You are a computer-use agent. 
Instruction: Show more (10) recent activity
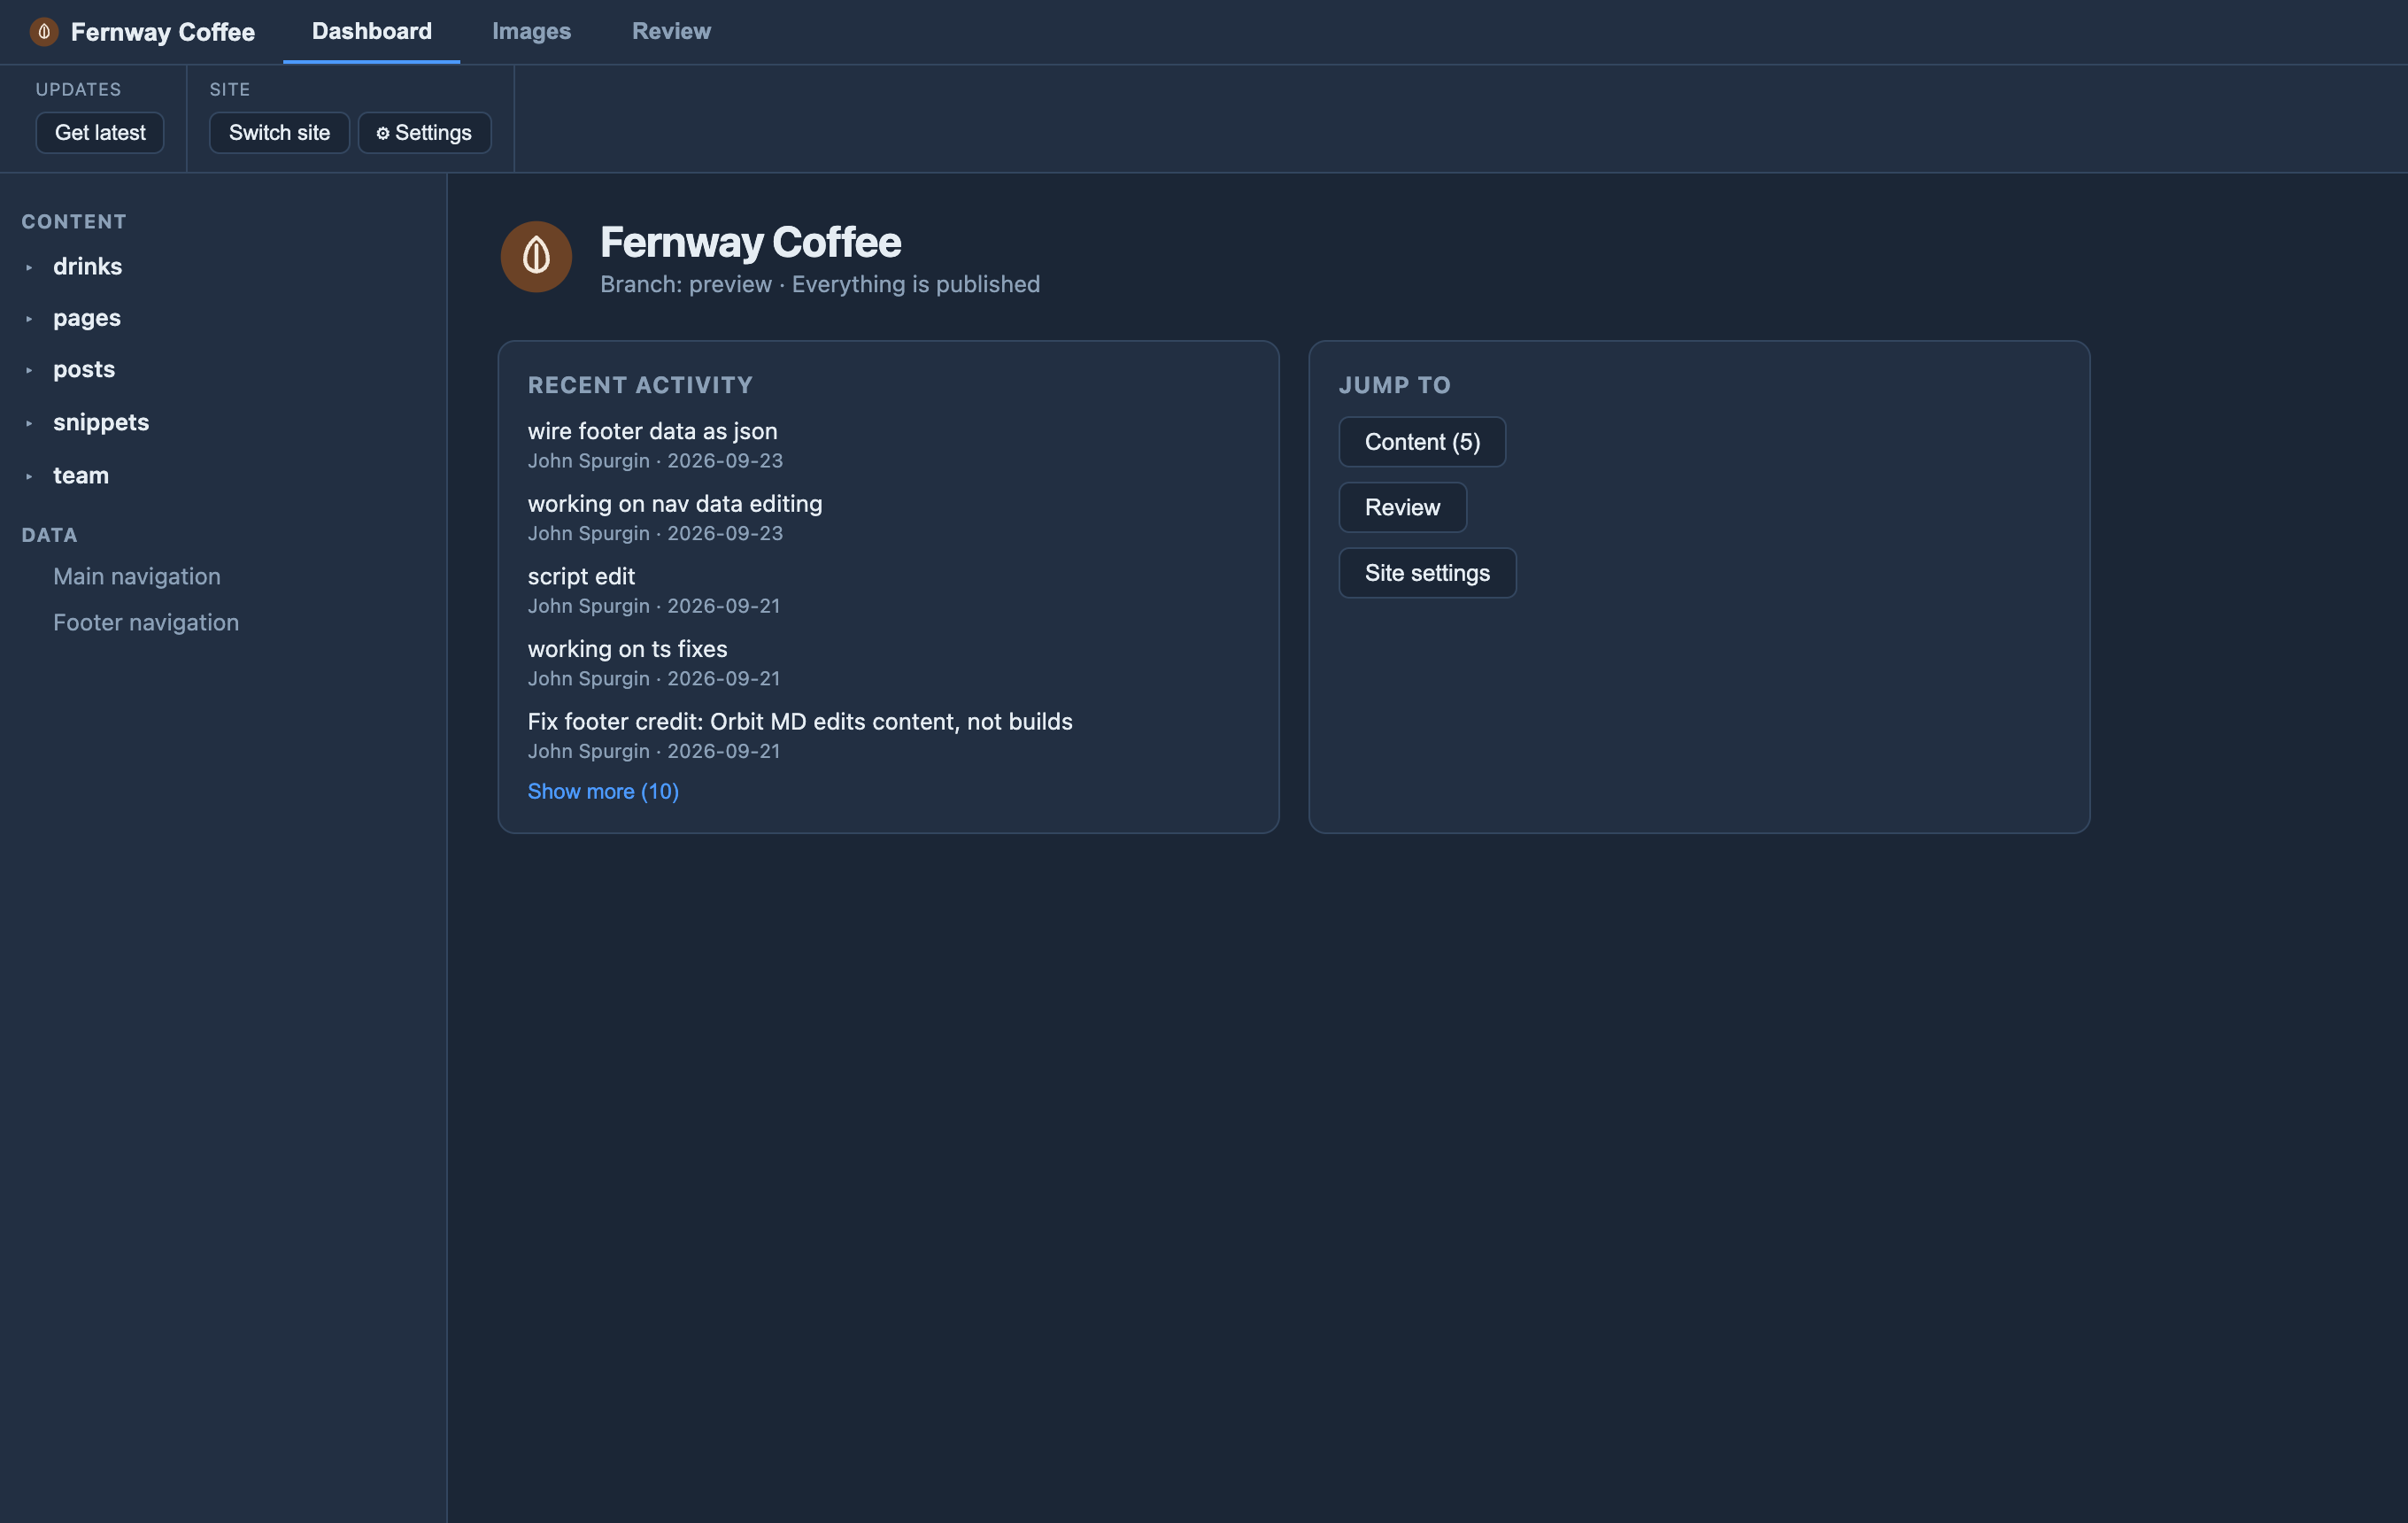coord(603,791)
